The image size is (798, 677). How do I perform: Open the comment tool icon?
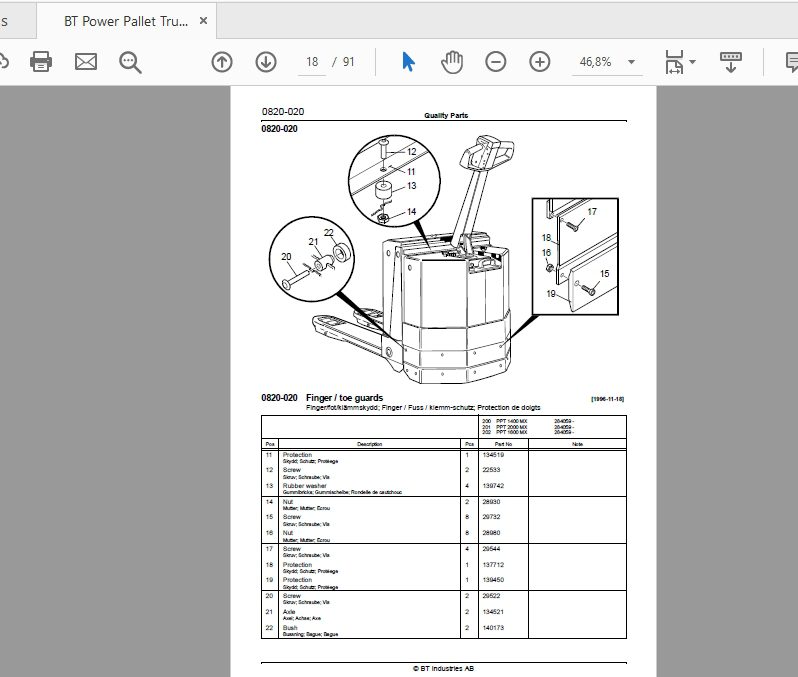coord(792,62)
